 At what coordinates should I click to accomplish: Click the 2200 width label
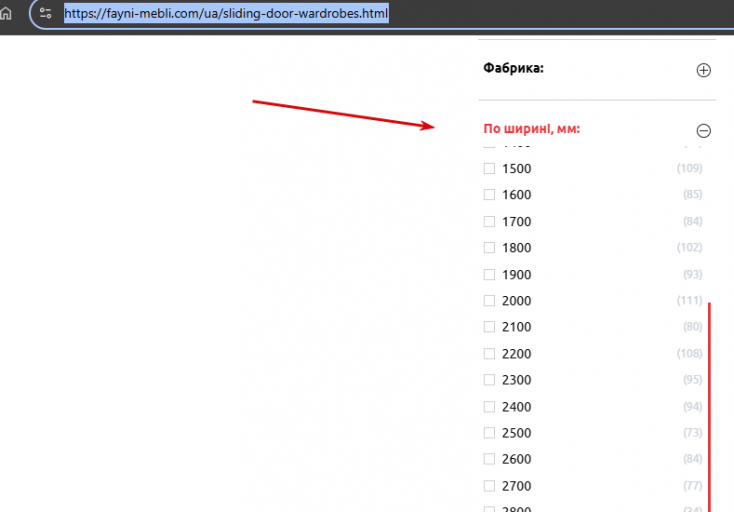516,354
